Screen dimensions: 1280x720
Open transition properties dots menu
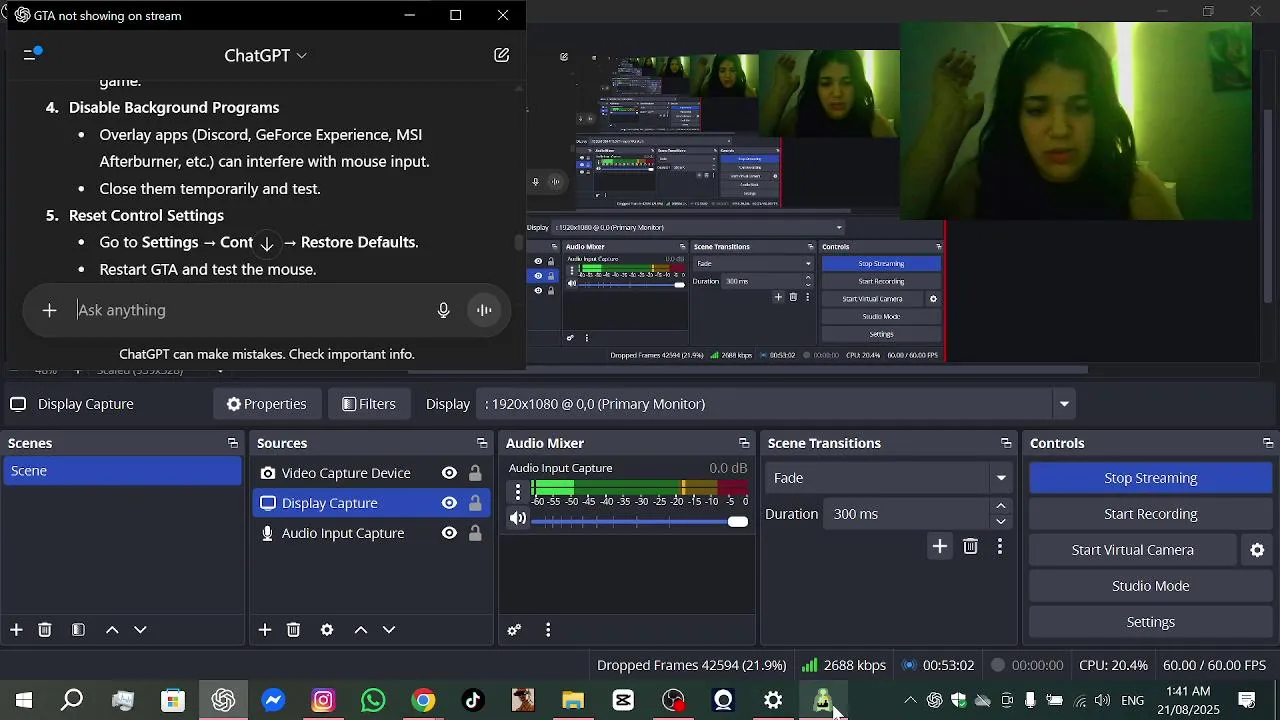tap(1000, 546)
